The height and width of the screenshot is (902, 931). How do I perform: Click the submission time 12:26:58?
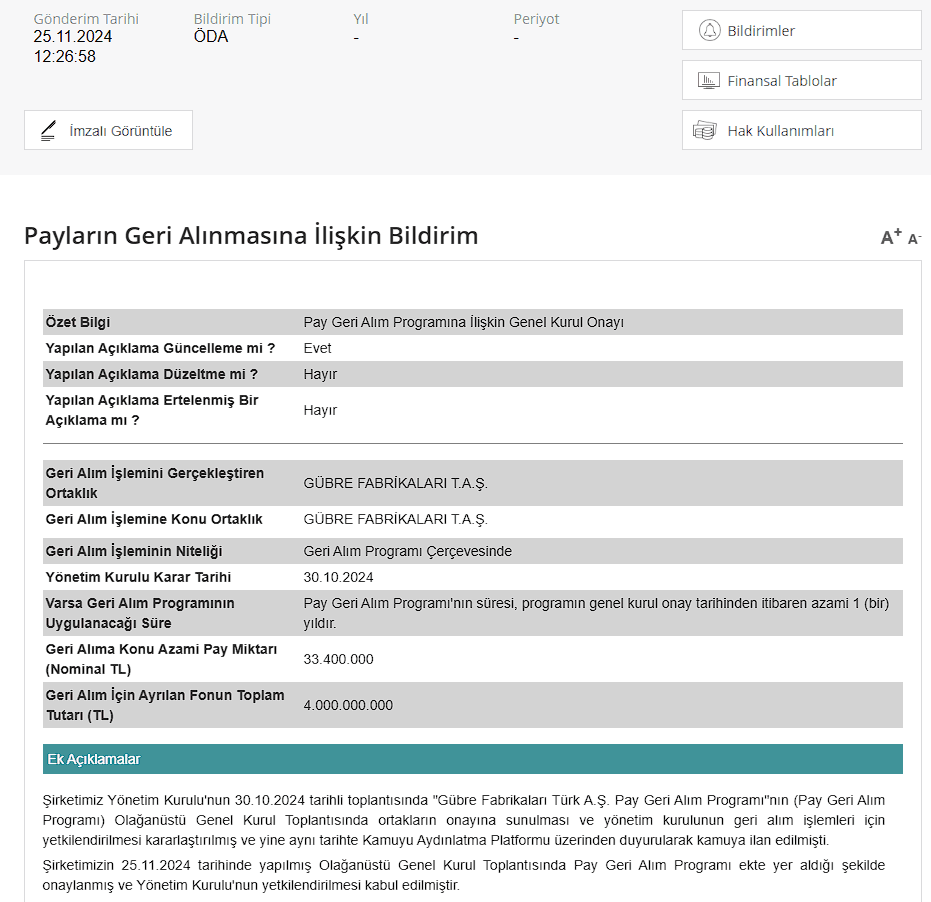65,57
